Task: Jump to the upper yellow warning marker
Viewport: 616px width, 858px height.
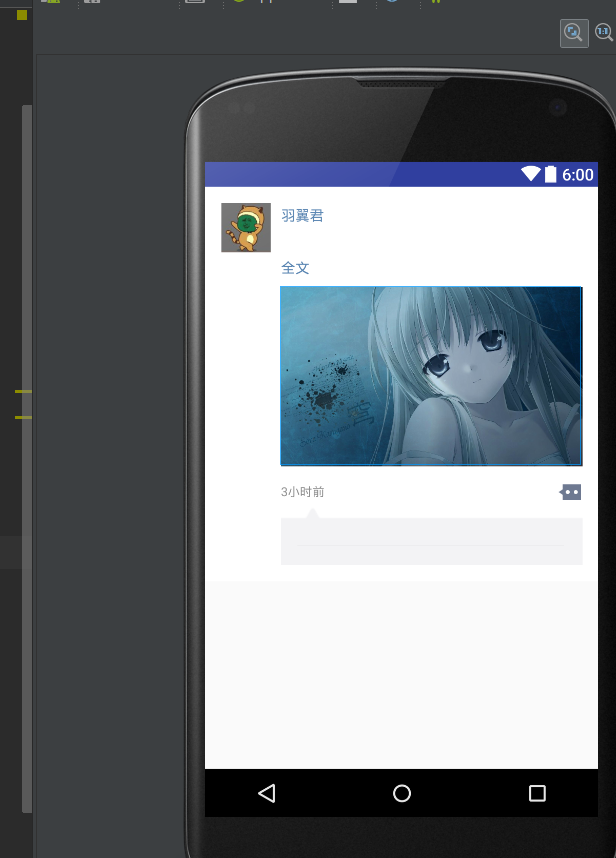Action: click(23, 392)
